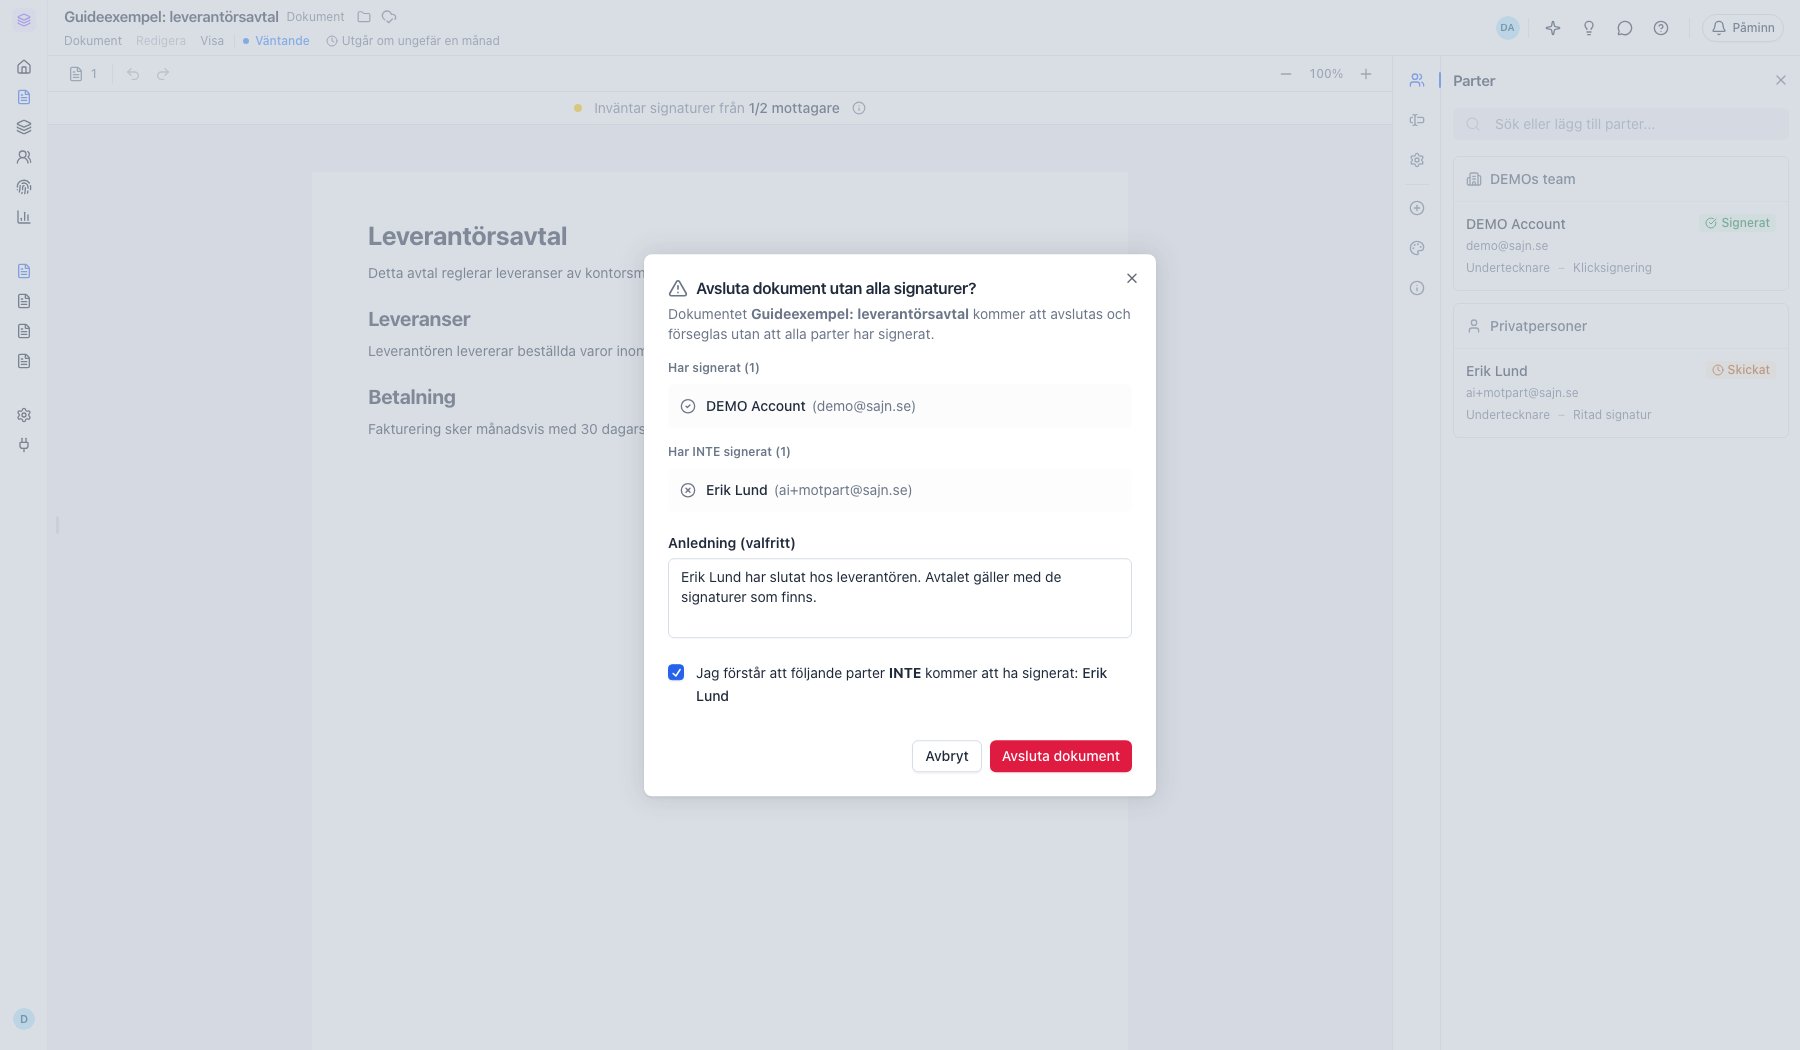Zoom out with the minus icon
Viewport: 1800px width, 1050px height.
point(1286,74)
